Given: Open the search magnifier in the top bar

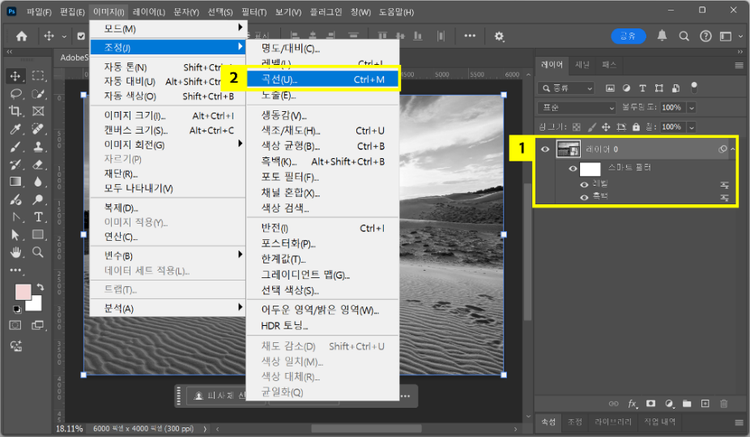Looking at the screenshot, I should click(x=684, y=36).
